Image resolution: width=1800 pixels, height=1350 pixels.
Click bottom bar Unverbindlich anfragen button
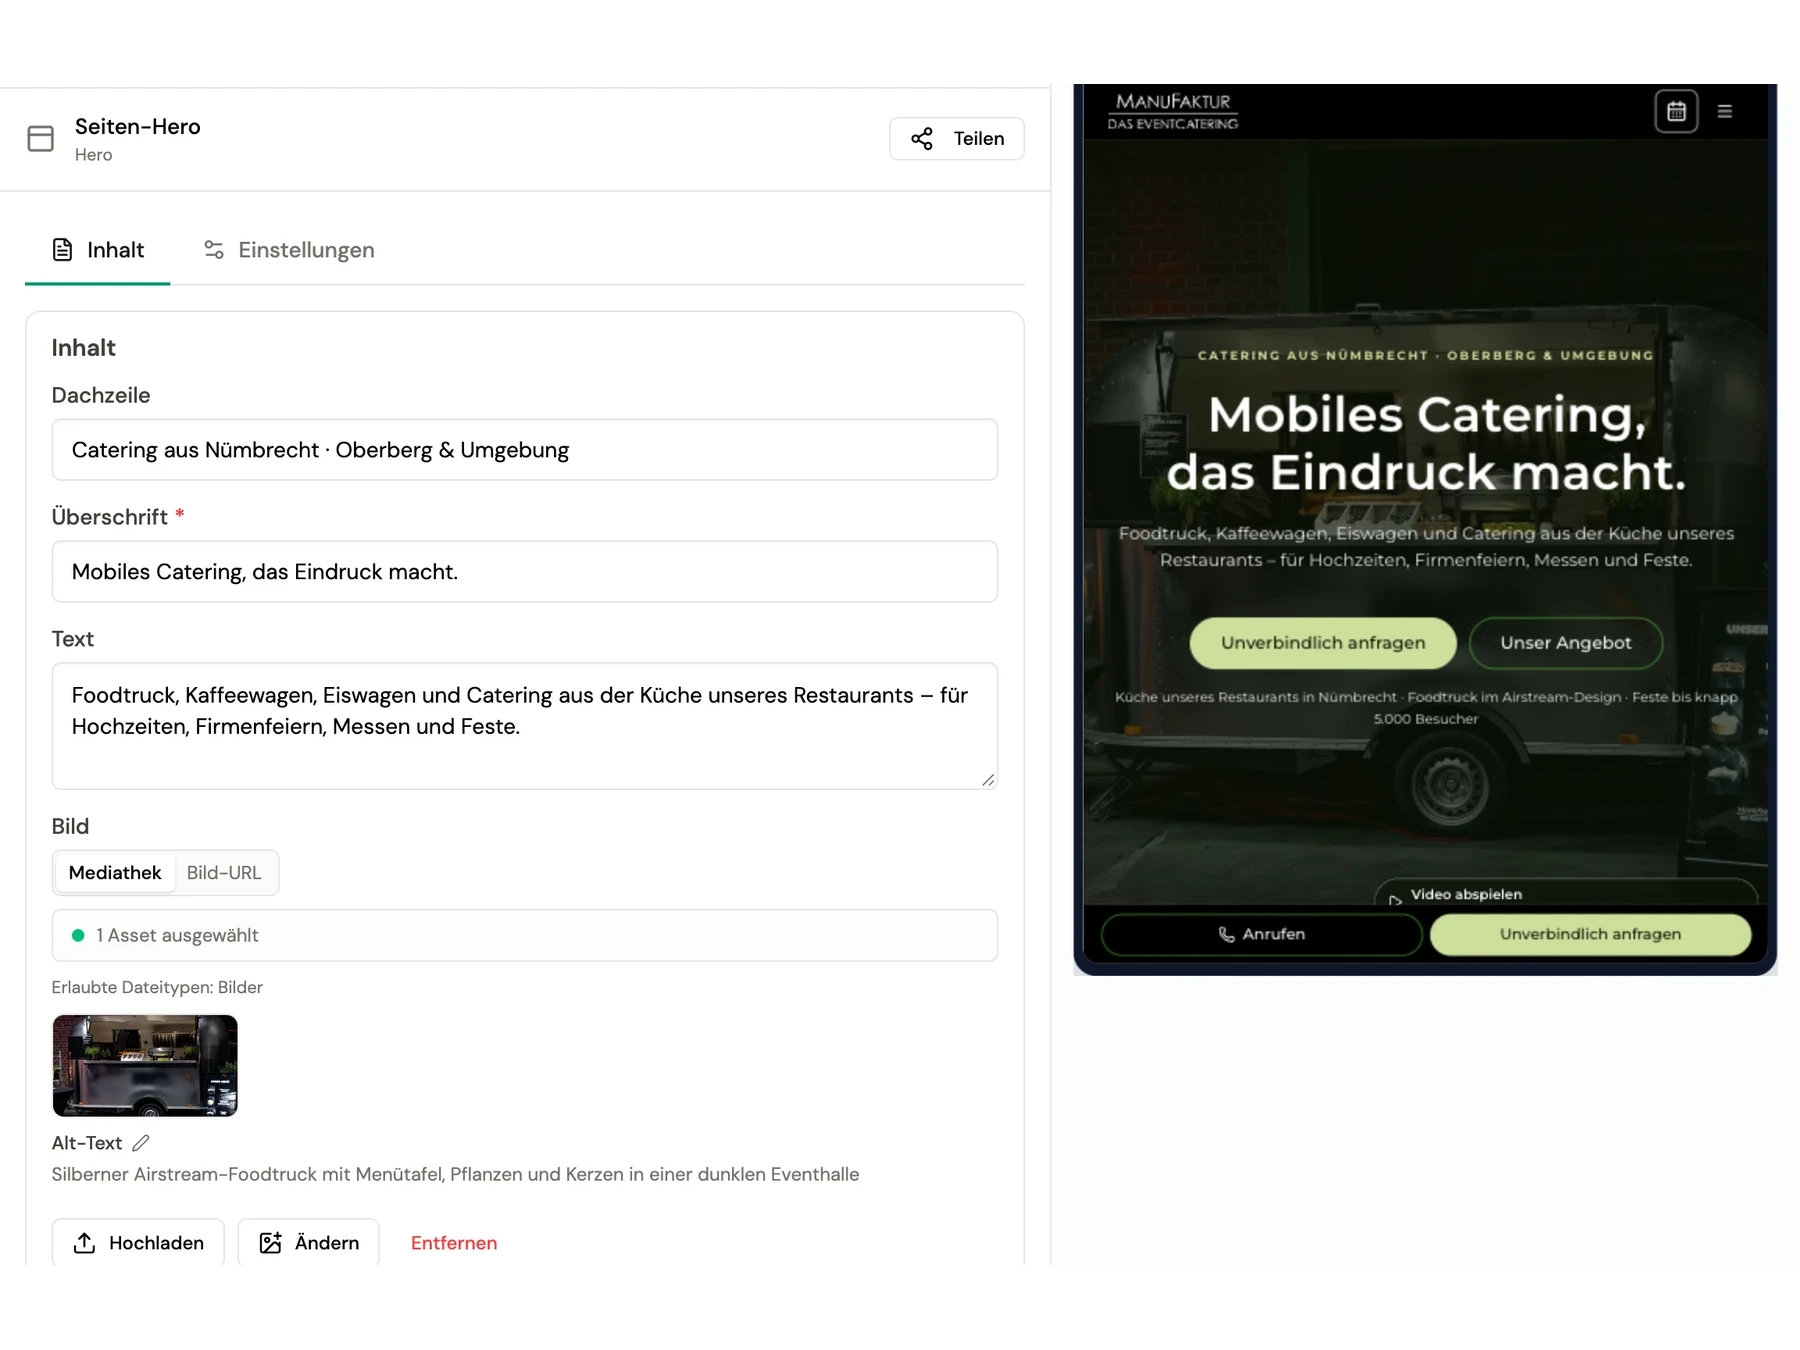pos(1590,934)
